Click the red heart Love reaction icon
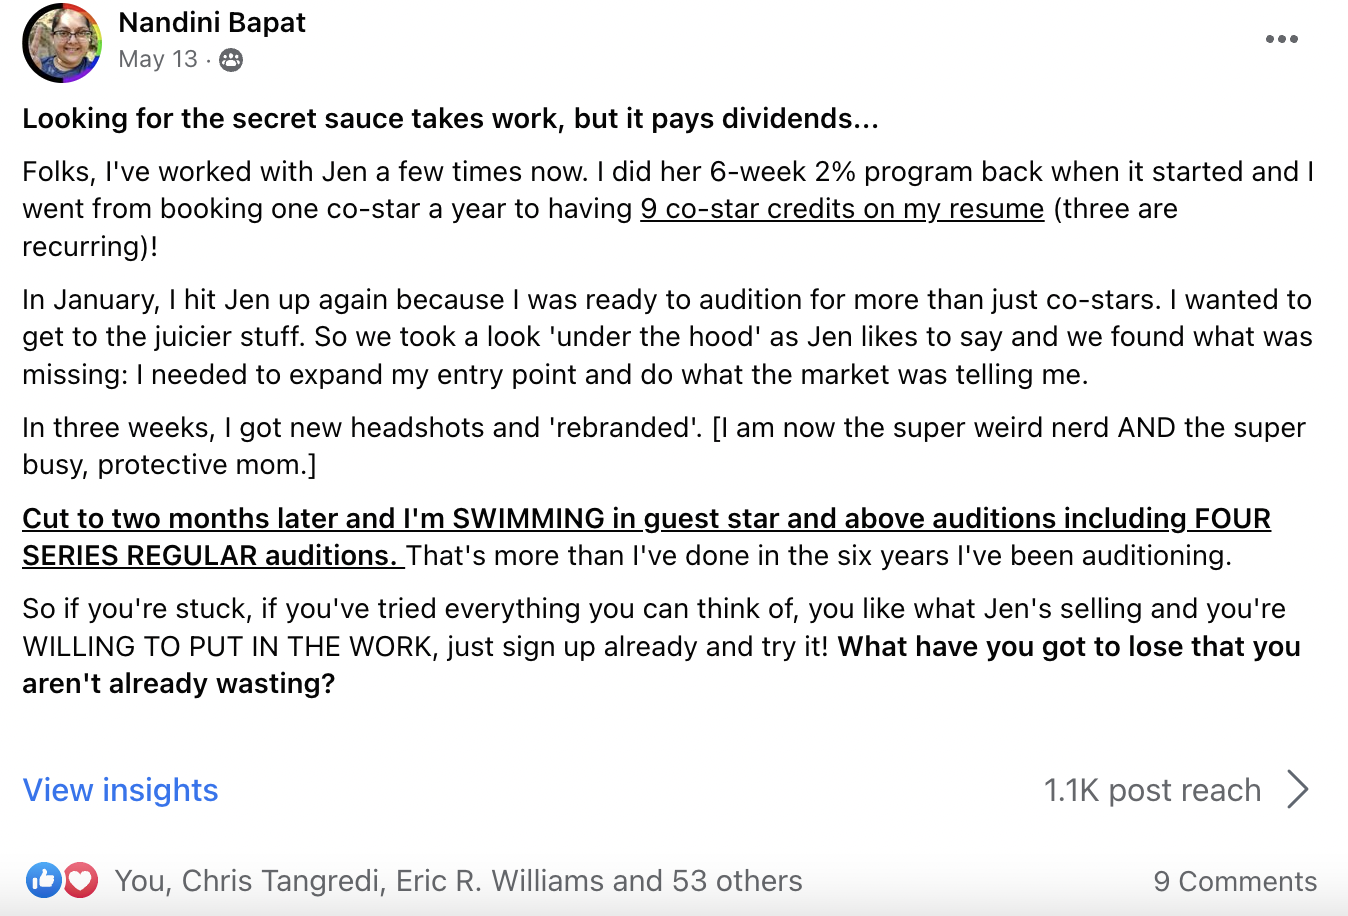Image resolution: width=1348 pixels, height=916 pixels. point(81,880)
